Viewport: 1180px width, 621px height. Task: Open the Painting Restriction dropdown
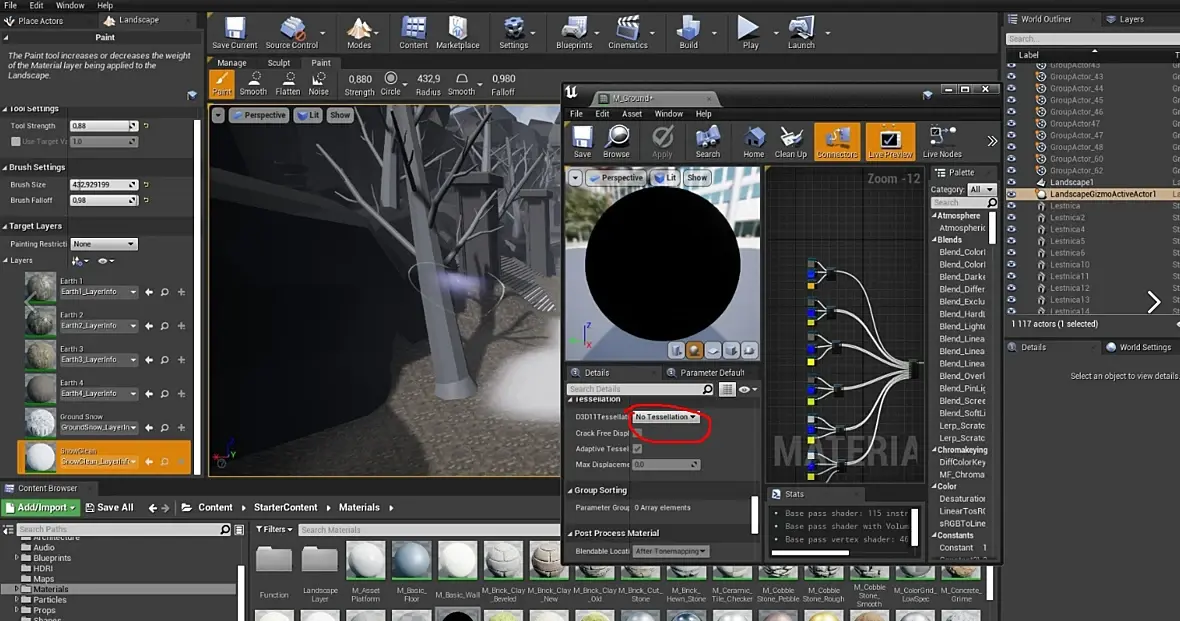103,244
